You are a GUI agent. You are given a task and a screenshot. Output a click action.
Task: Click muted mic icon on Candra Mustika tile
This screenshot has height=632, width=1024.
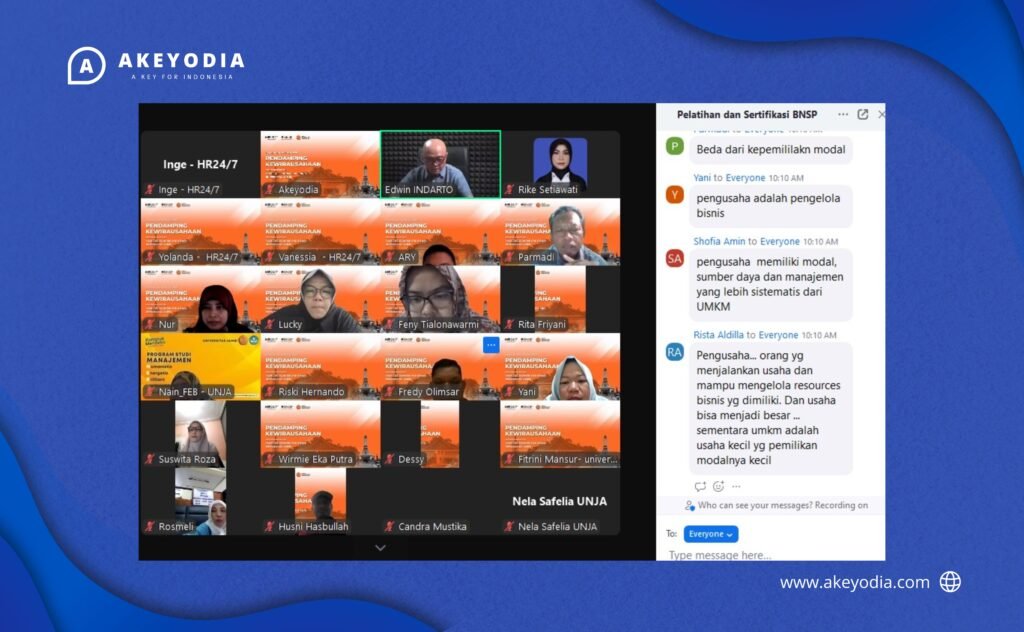pyautogui.click(x=389, y=526)
